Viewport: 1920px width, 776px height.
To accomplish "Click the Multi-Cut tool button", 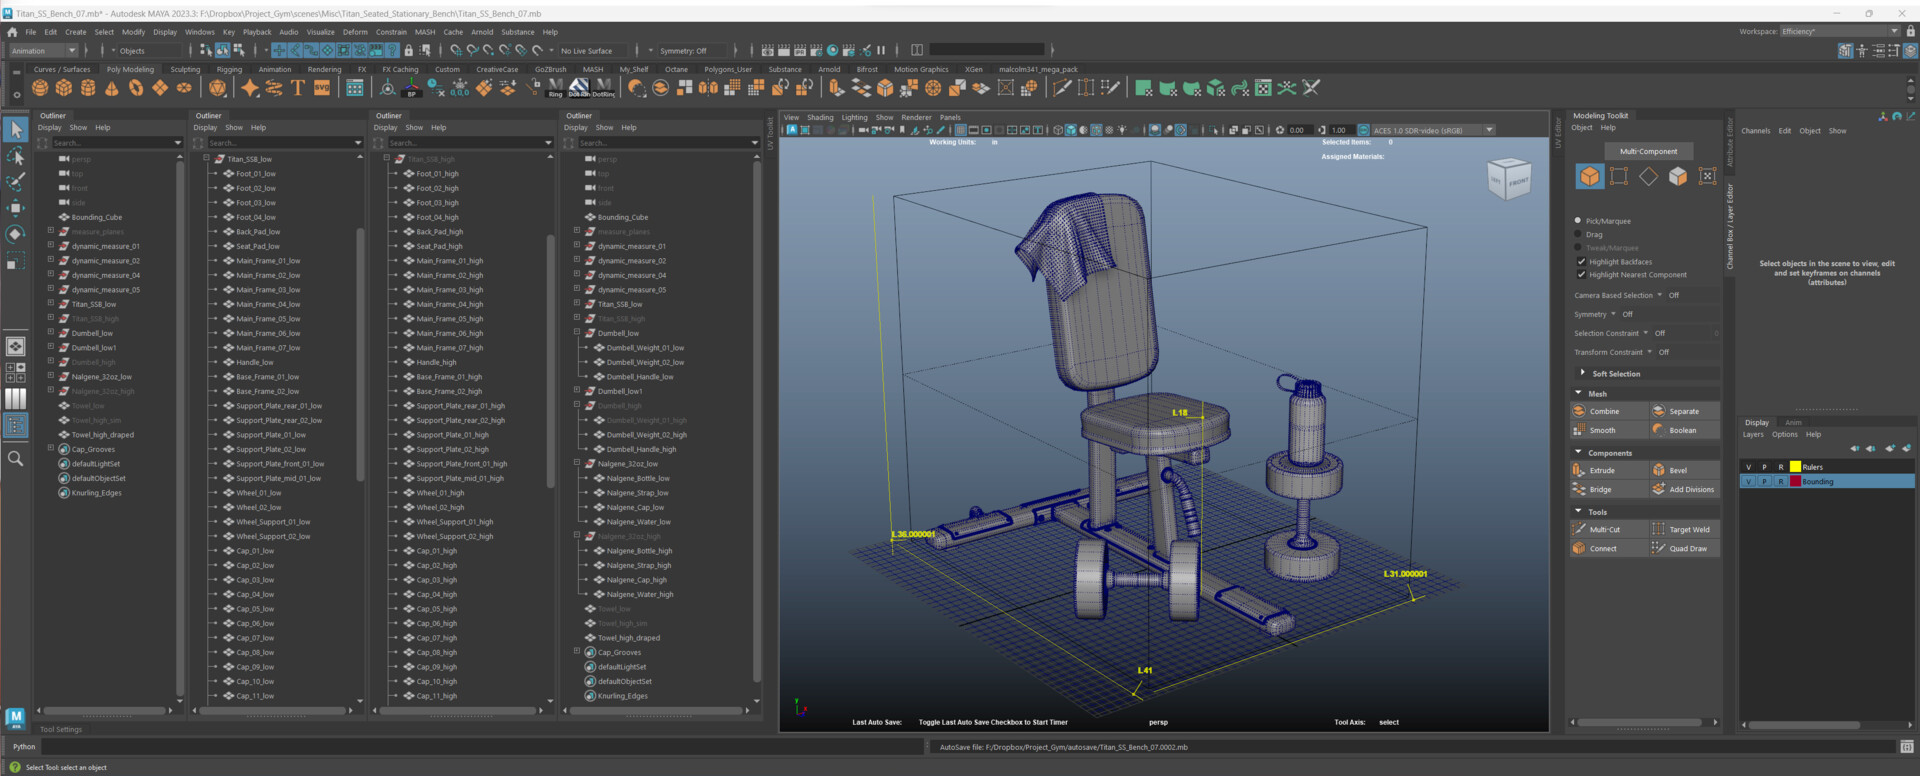I will pos(1608,529).
